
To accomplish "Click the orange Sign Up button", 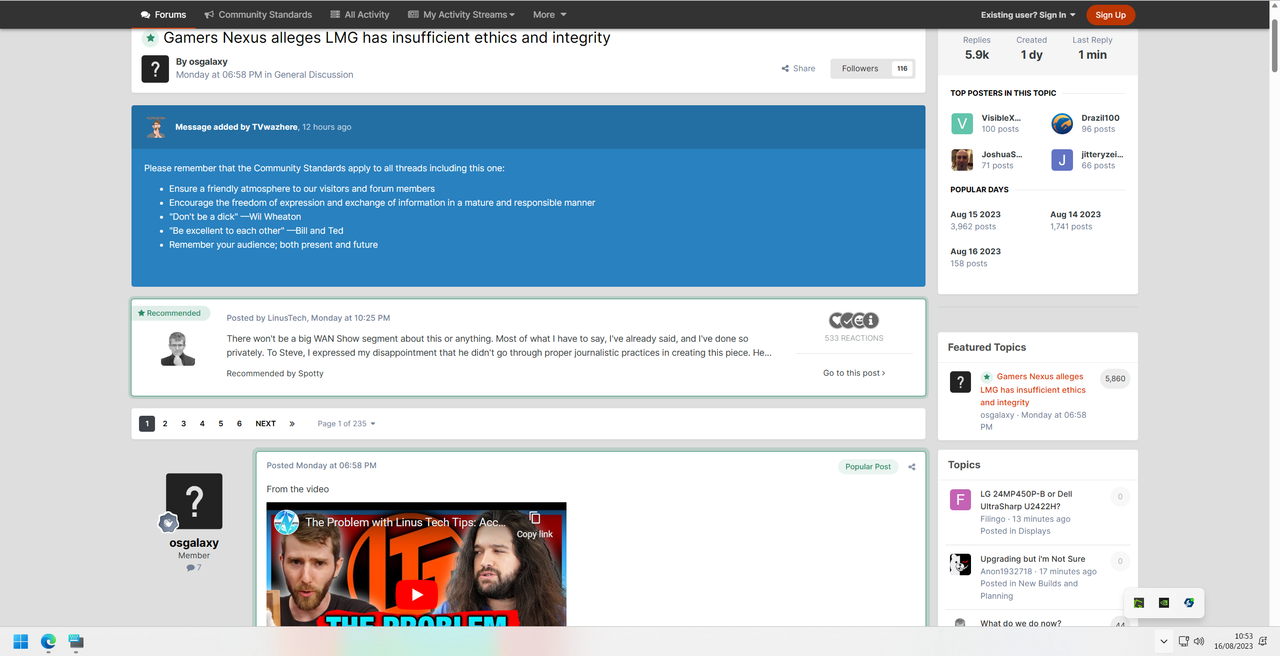I will (1110, 15).
